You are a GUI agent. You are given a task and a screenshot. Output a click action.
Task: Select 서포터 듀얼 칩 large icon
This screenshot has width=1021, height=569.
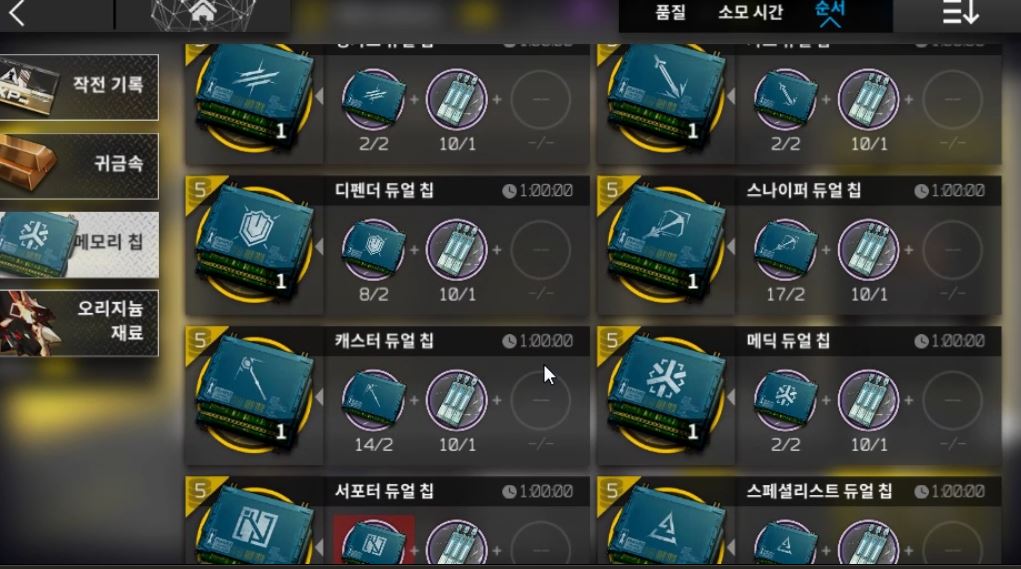(x=254, y=525)
